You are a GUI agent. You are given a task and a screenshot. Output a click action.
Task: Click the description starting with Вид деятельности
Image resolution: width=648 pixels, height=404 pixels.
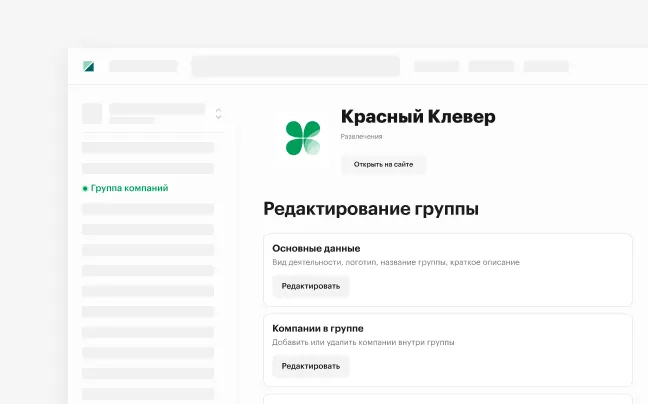pyautogui.click(x=396, y=262)
